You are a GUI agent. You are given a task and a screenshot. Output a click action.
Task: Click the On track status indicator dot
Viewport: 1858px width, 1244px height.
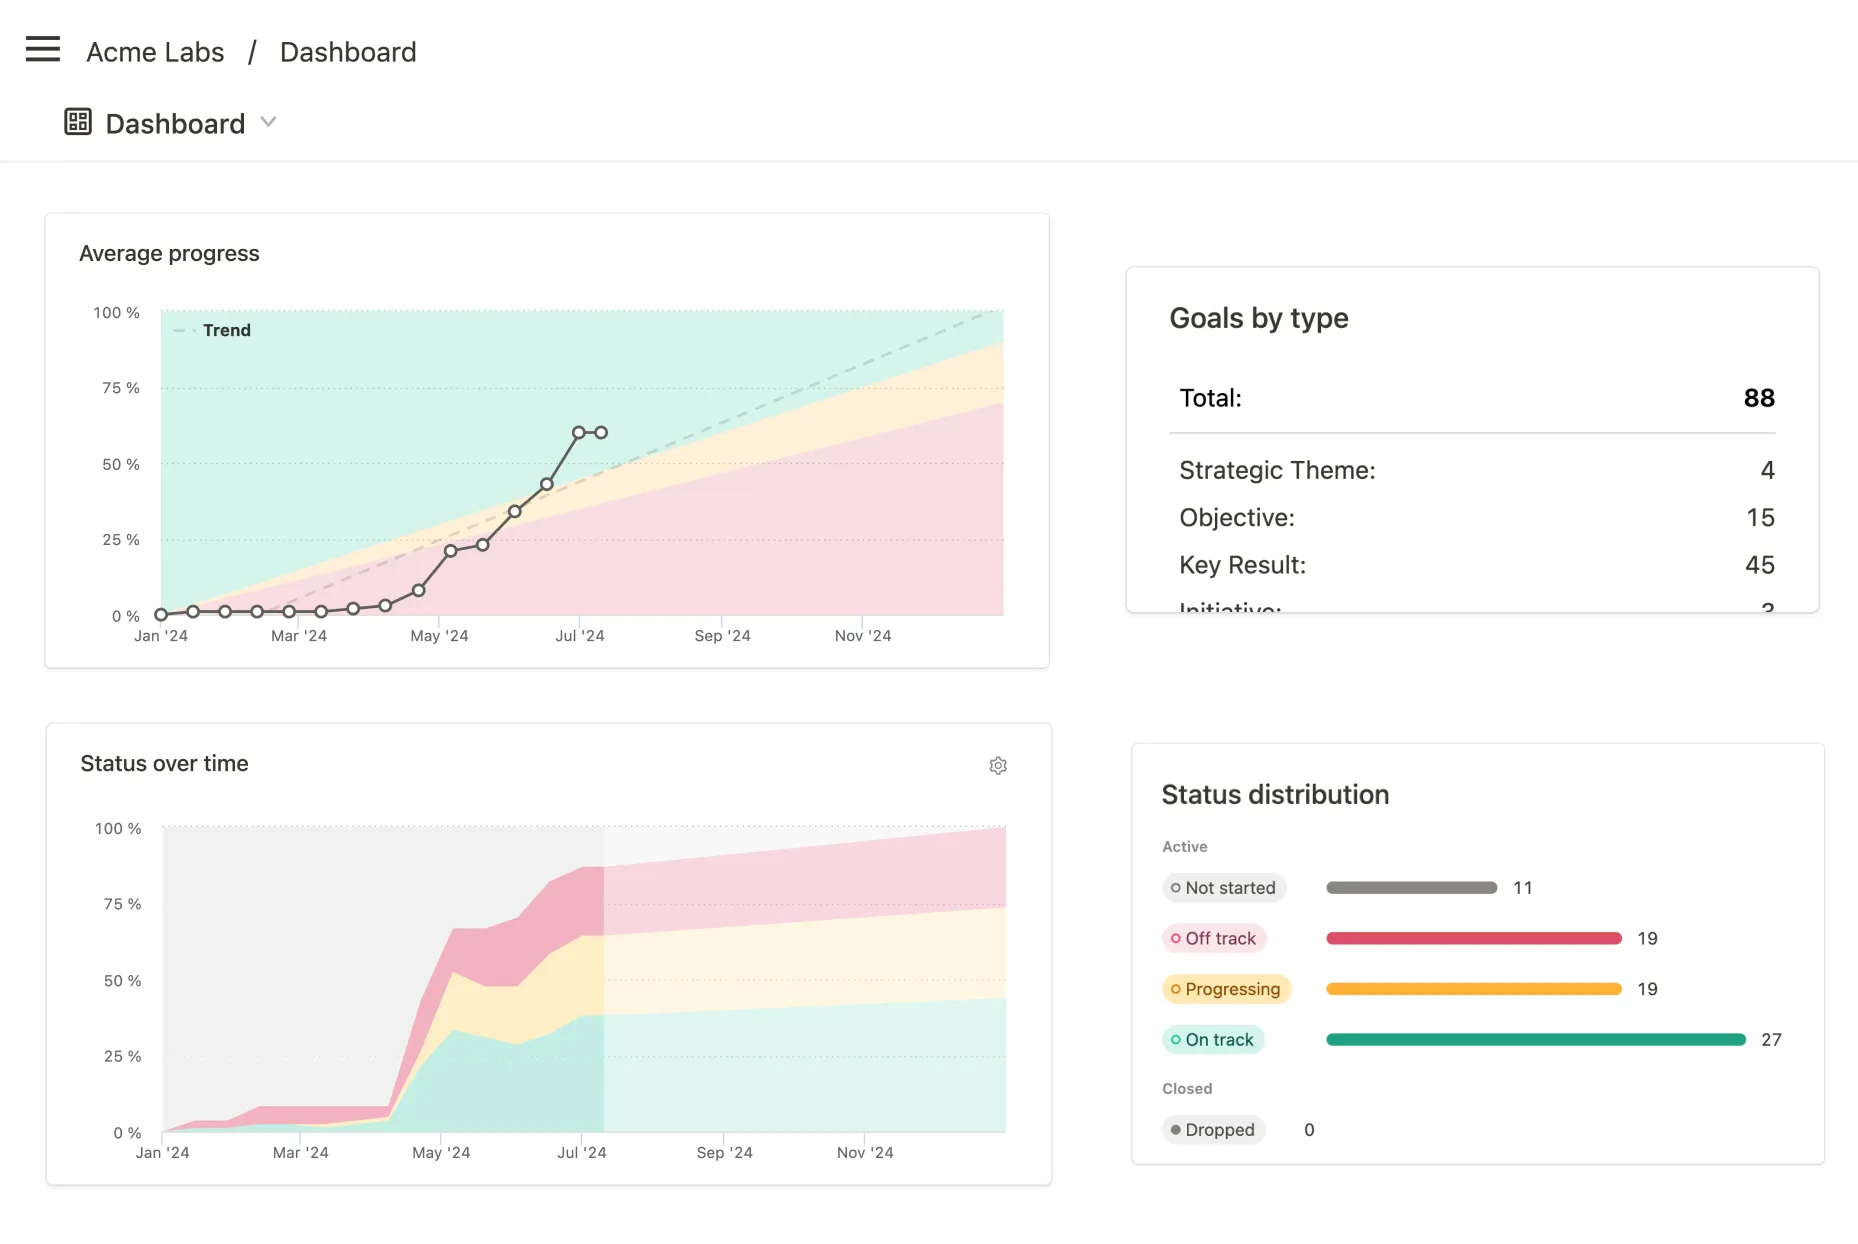[x=1175, y=1040]
